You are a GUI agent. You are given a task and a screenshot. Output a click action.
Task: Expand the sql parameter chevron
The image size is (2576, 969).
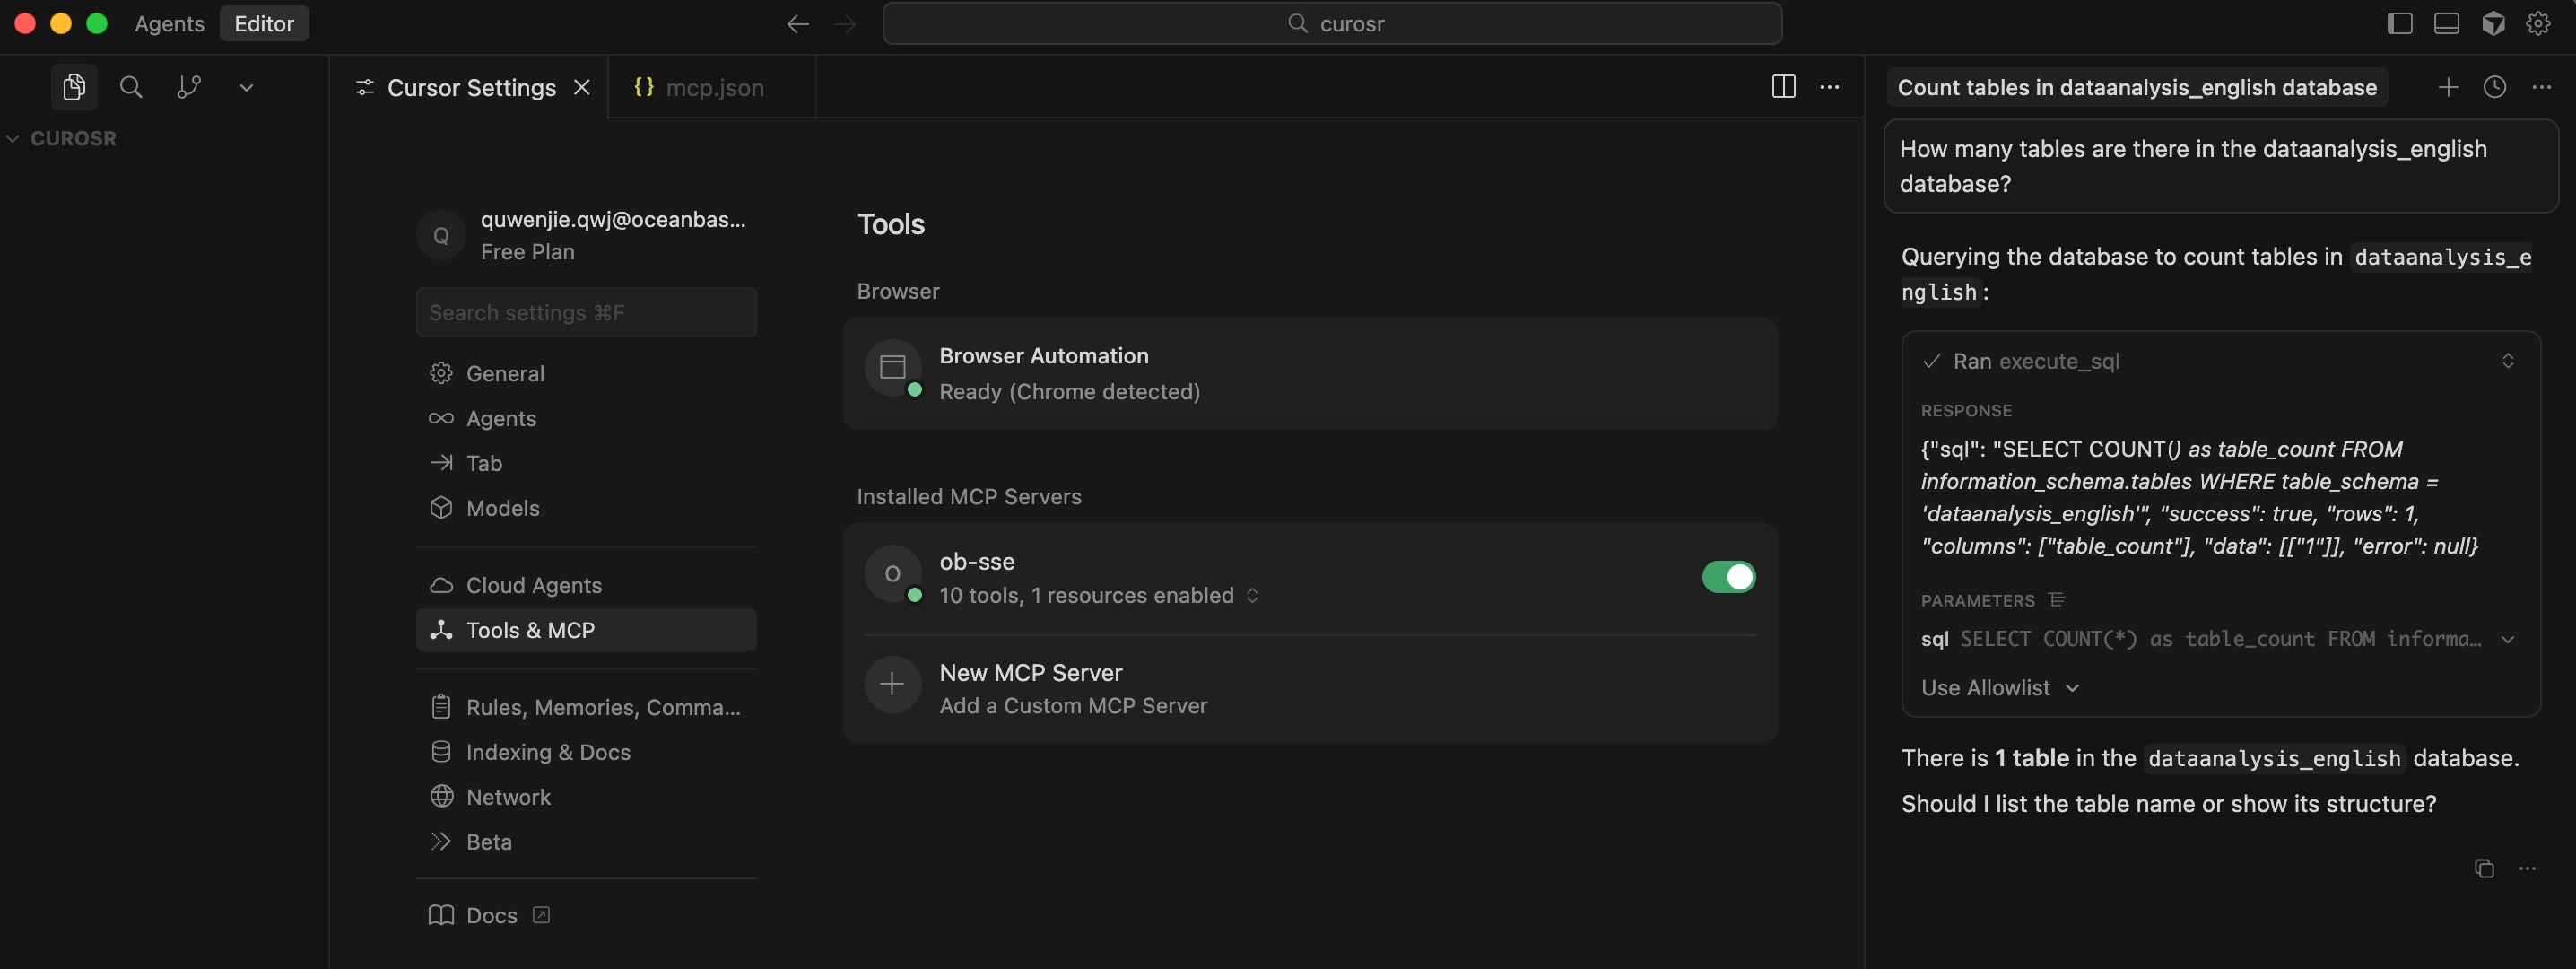click(x=2507, y=639)
